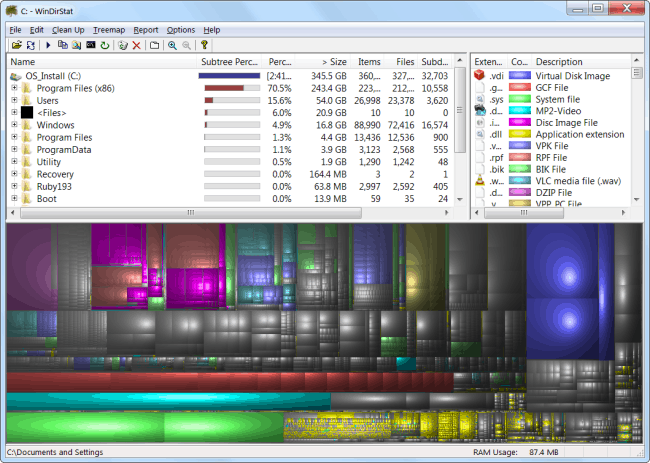Click the Select Parent folder toolbar icon
650x463 pixels.
pos(155,45)
